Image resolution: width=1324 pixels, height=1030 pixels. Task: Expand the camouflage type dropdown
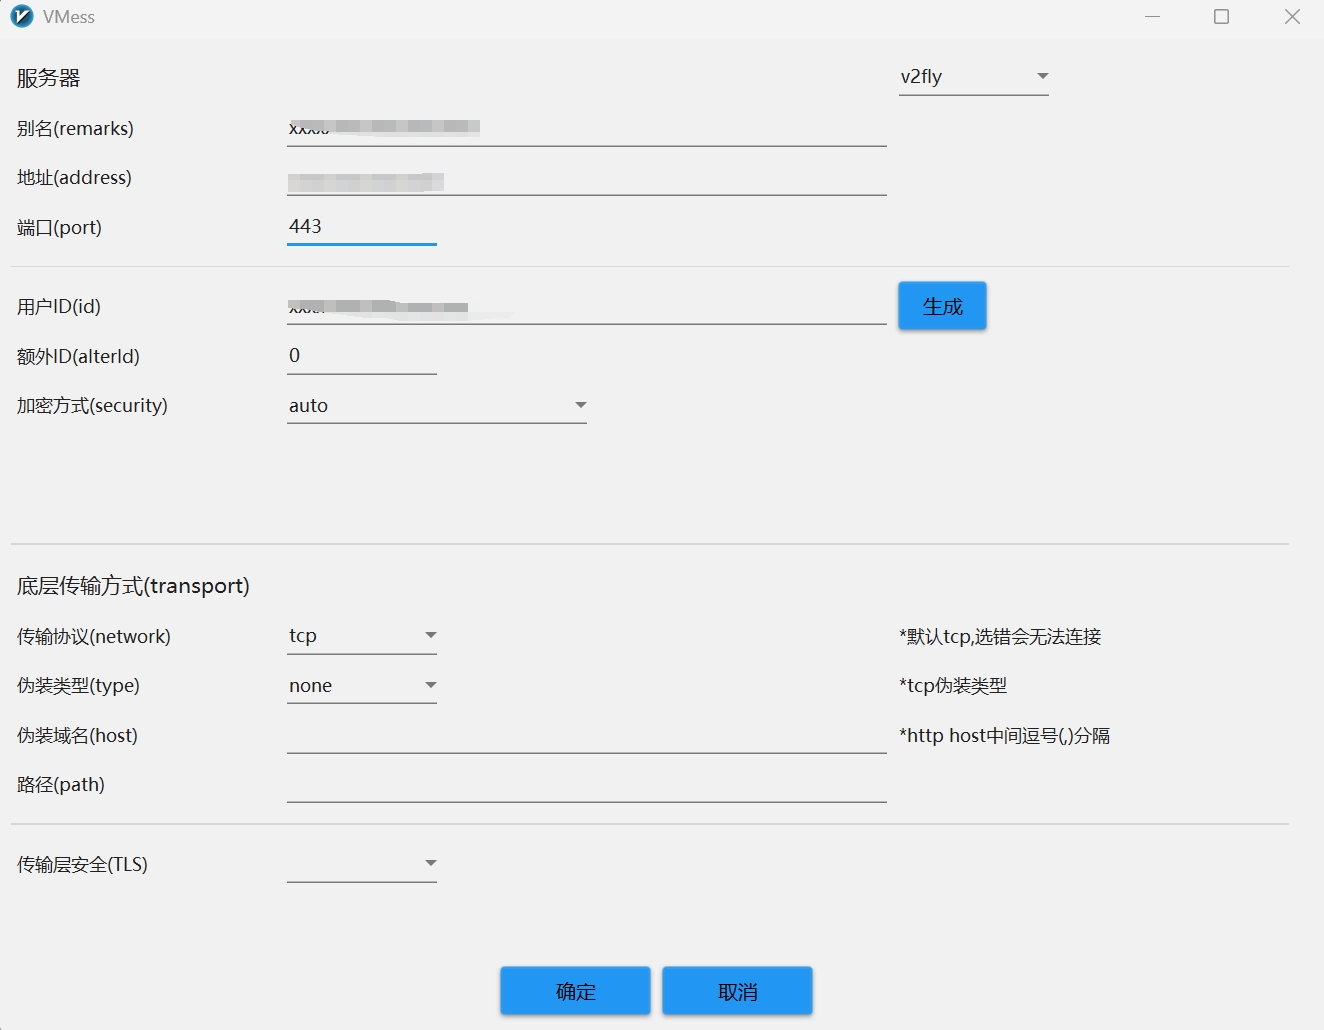tap(361, 686)
